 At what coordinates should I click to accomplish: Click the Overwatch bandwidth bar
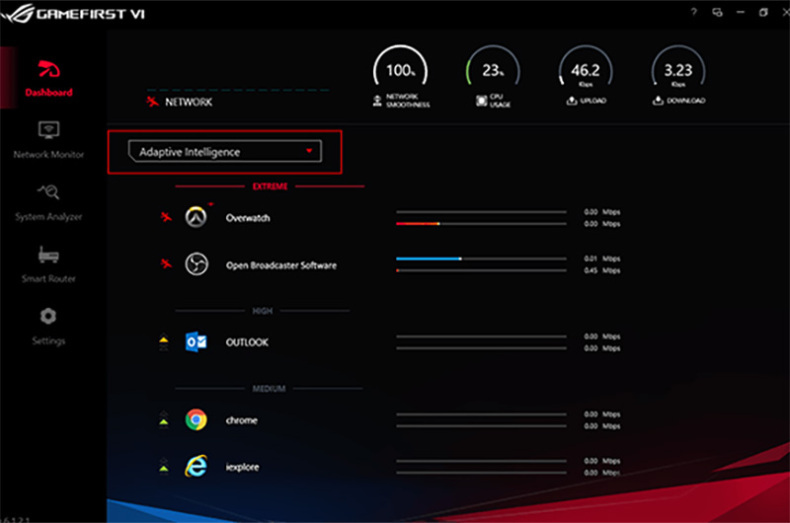481,218
